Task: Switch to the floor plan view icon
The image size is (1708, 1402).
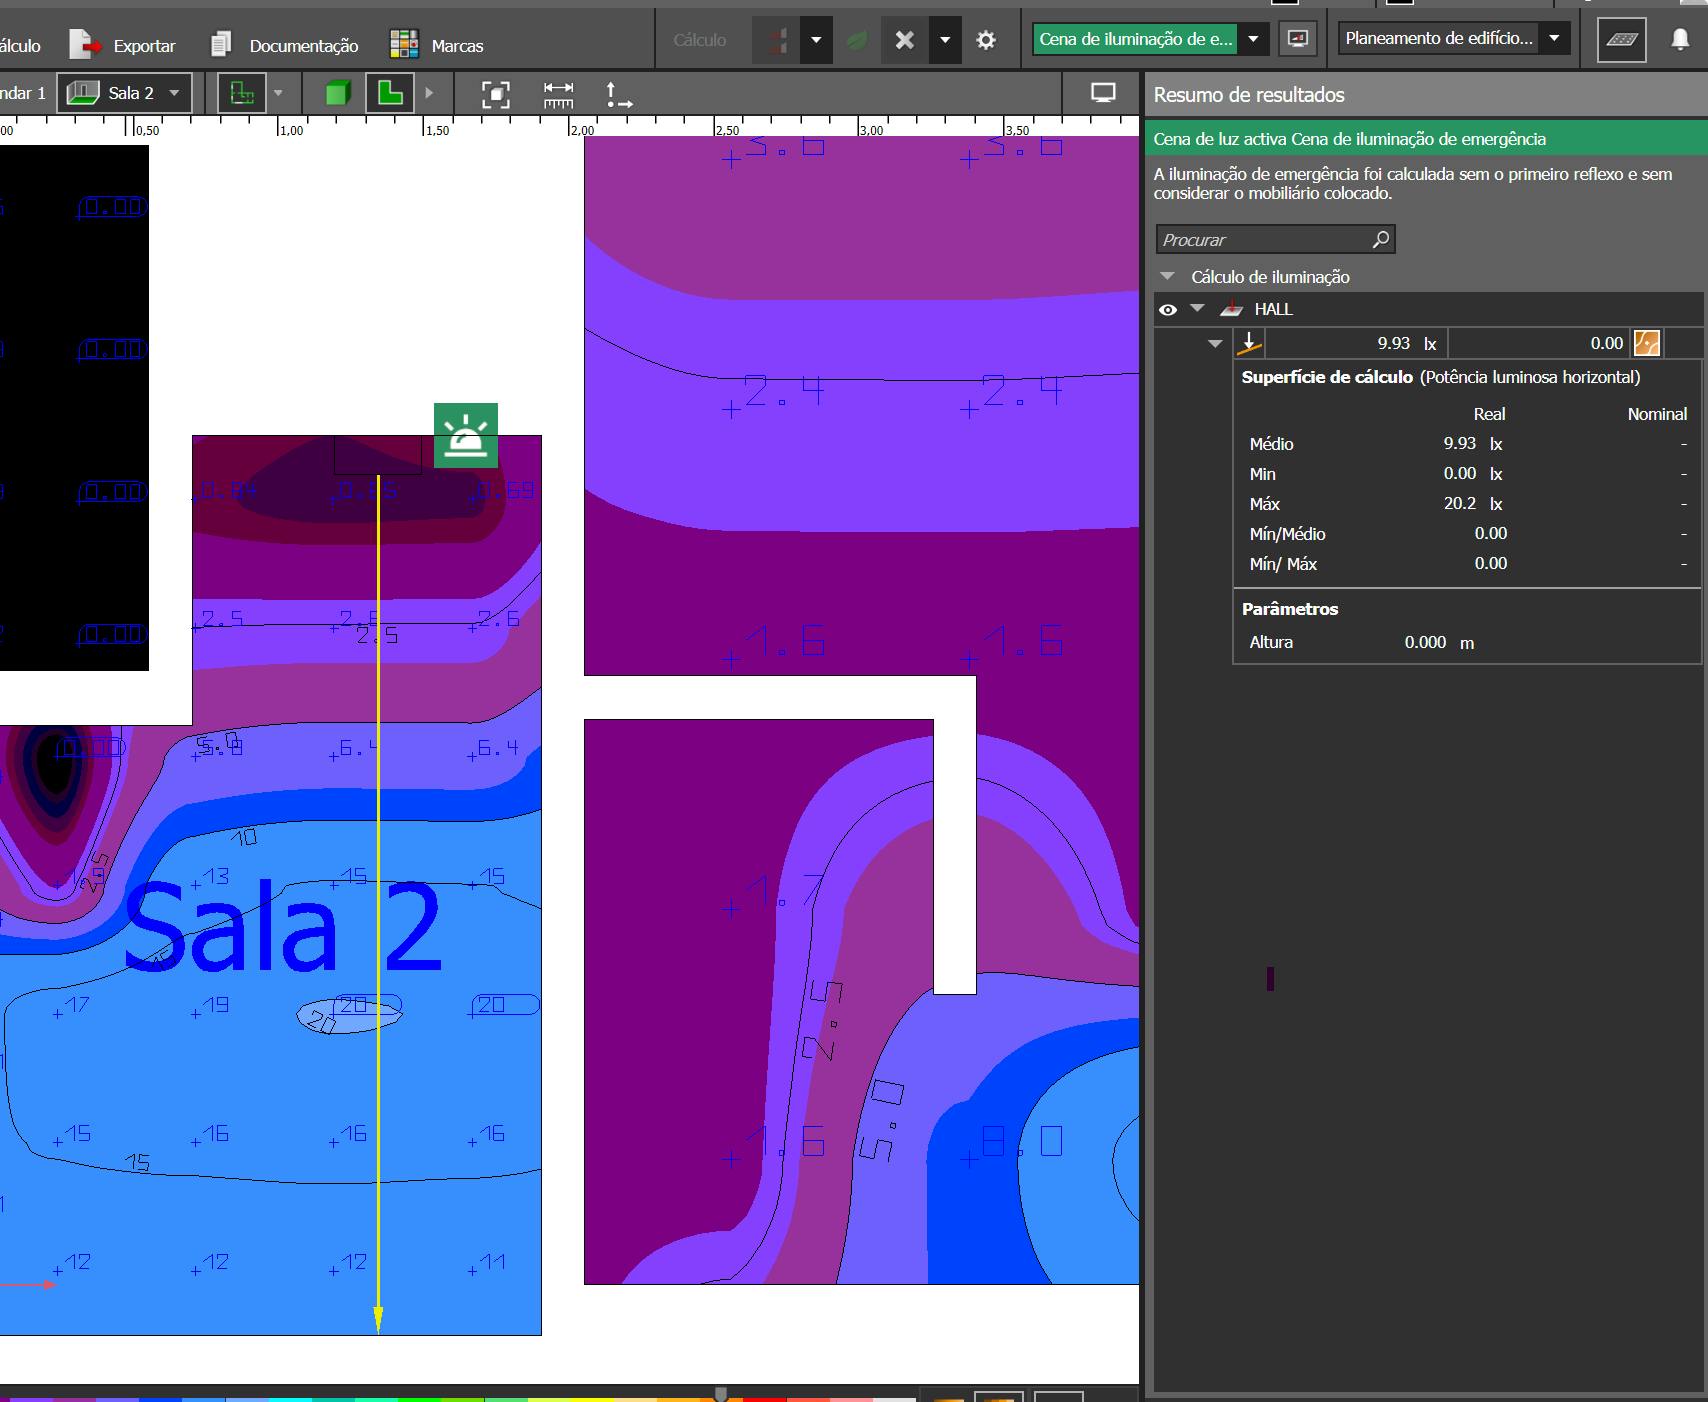Action: 390,93
